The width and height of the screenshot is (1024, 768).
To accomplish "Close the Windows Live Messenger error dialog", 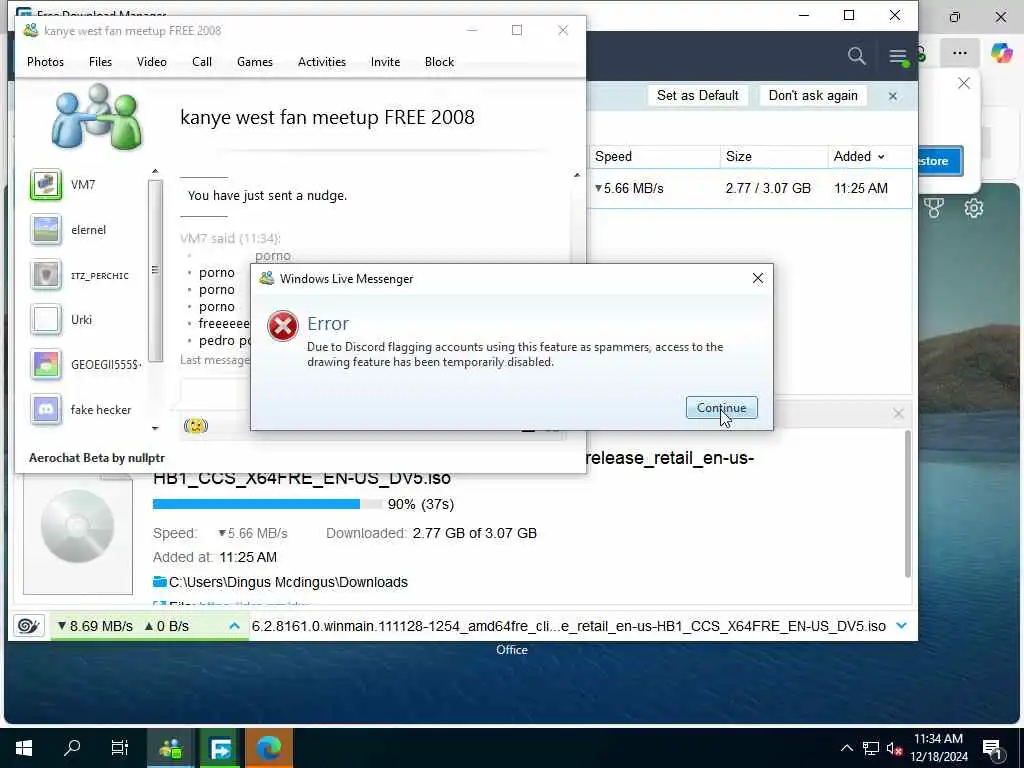I will point(758,278).
